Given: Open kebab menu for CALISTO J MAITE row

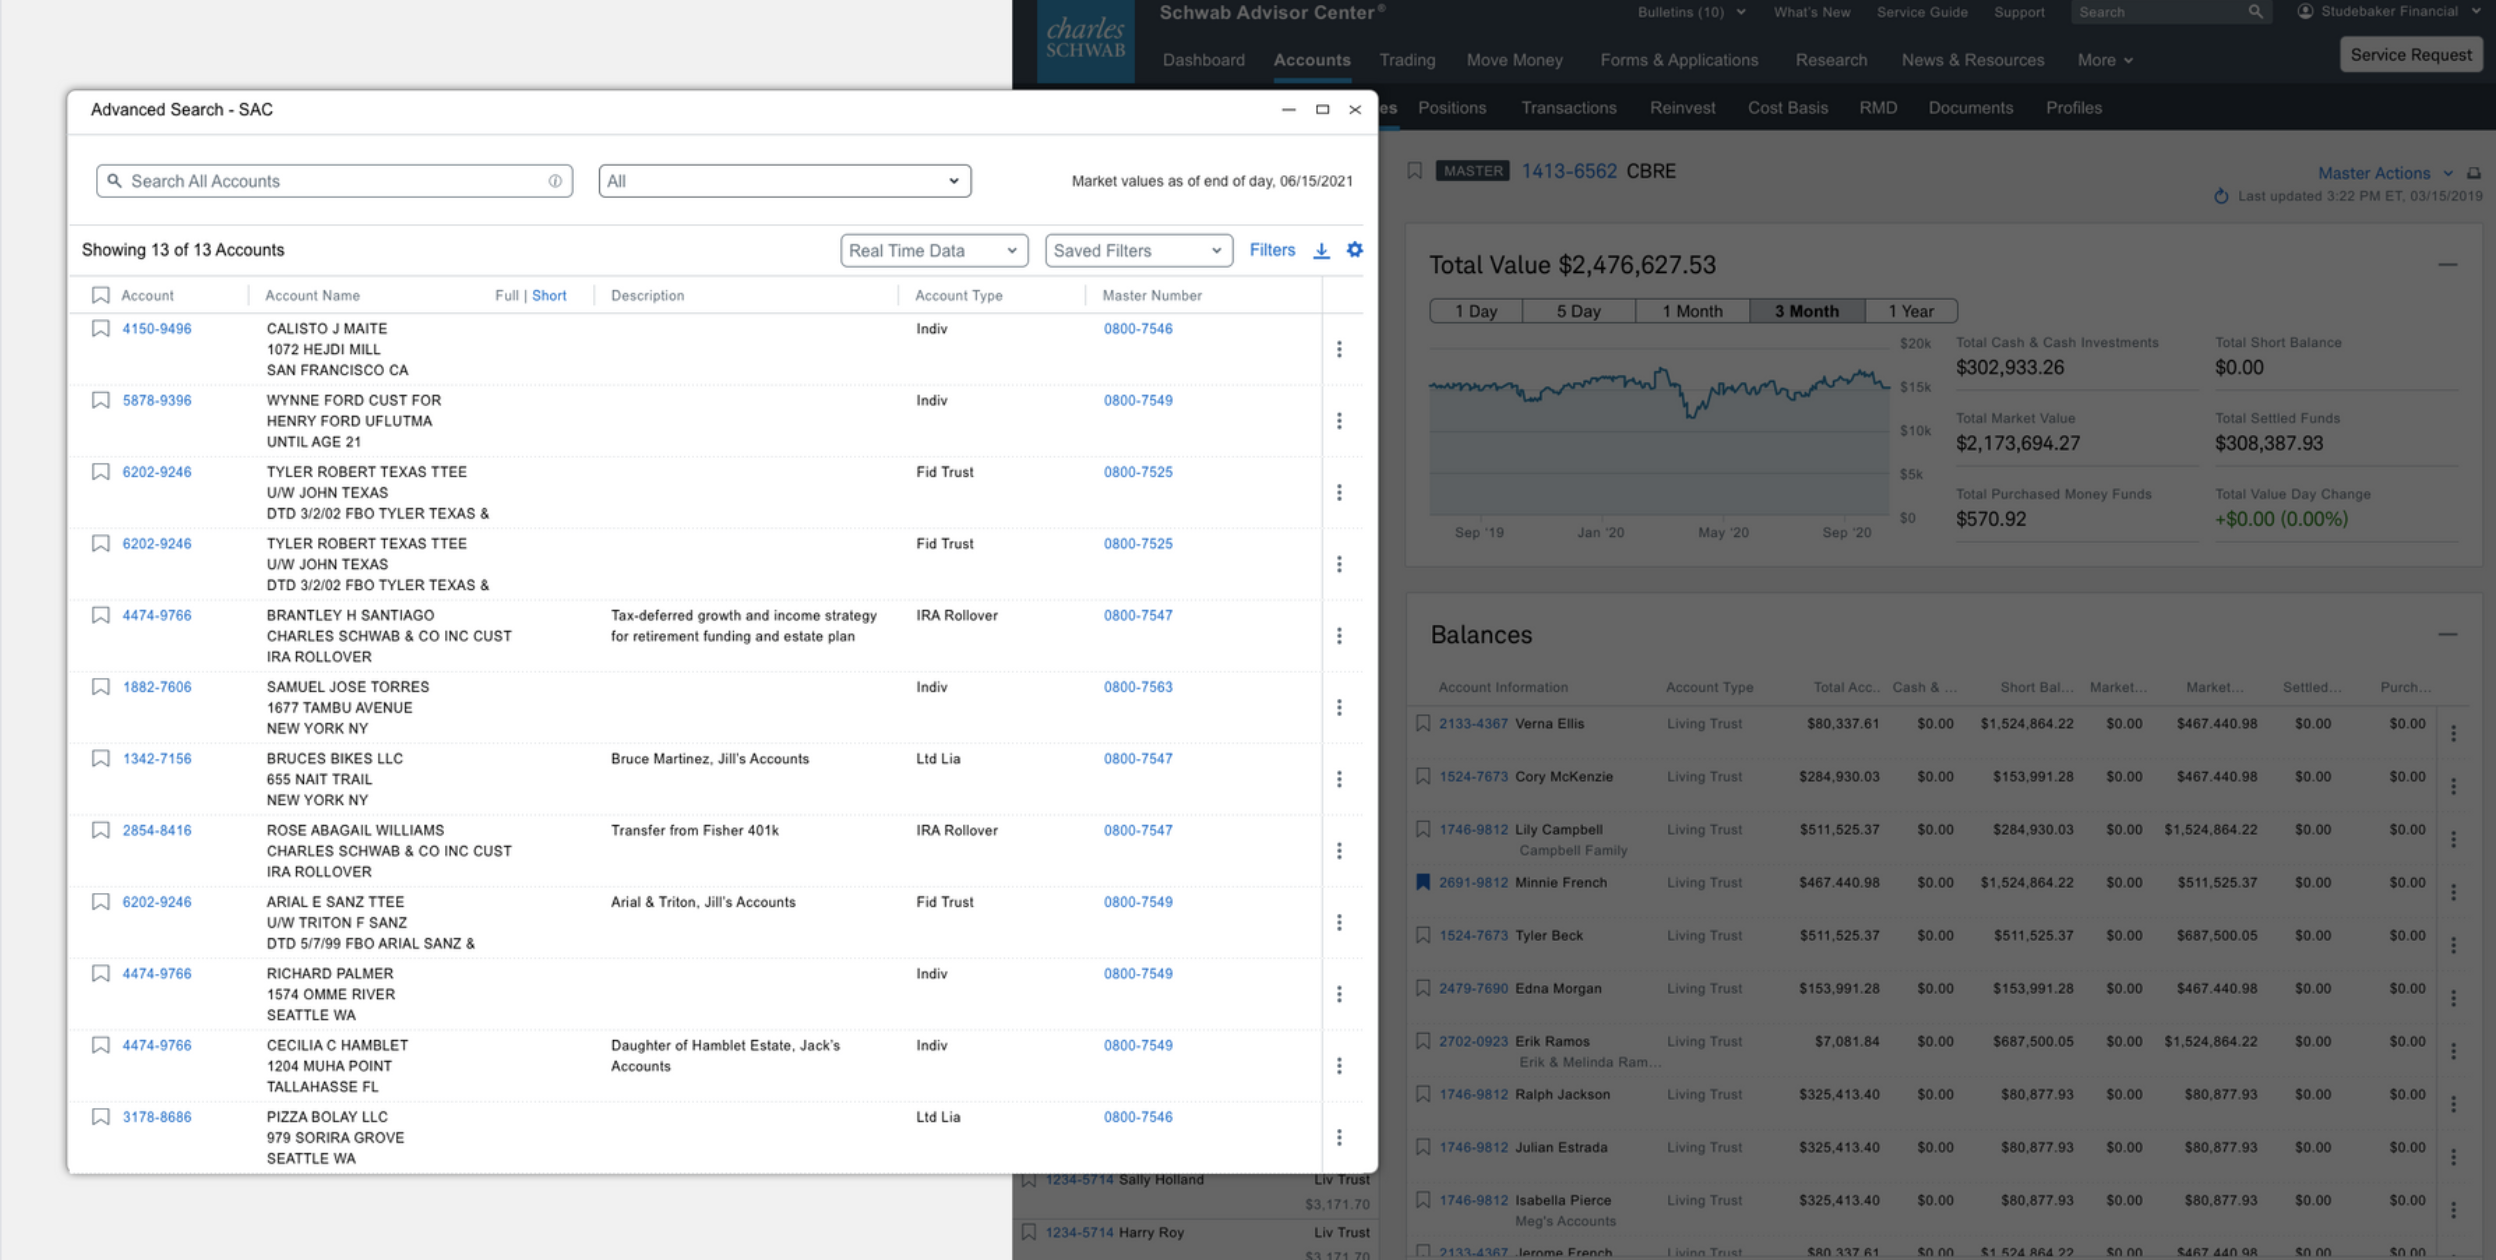Looking at the screenshot, I should coord(1339,349).
